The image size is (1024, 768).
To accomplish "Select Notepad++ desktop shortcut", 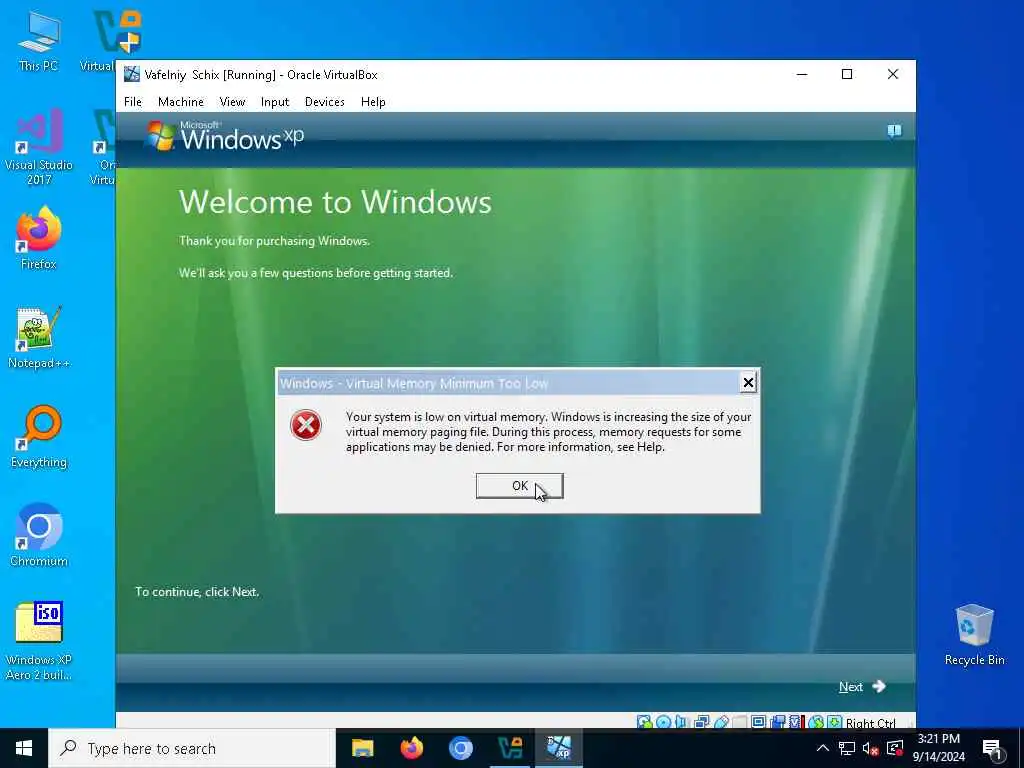I will [x=39, y=338].
